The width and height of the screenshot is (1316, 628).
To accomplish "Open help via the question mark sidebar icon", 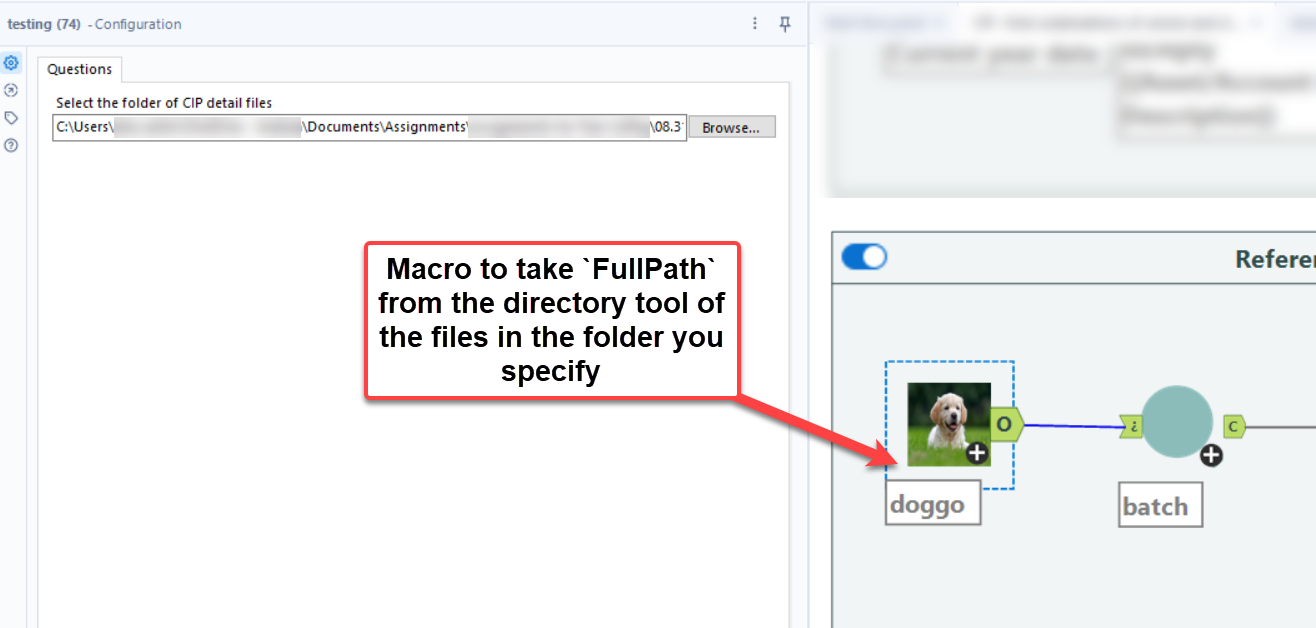I will [x=12, y=144].
